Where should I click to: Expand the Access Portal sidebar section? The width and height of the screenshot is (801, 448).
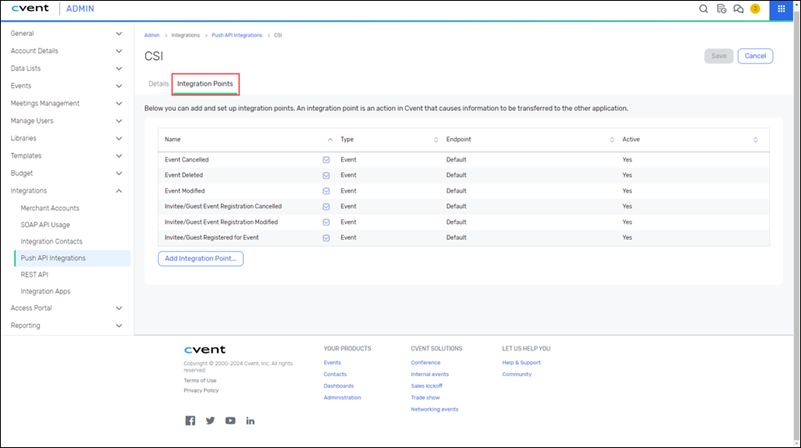point(119,308)
